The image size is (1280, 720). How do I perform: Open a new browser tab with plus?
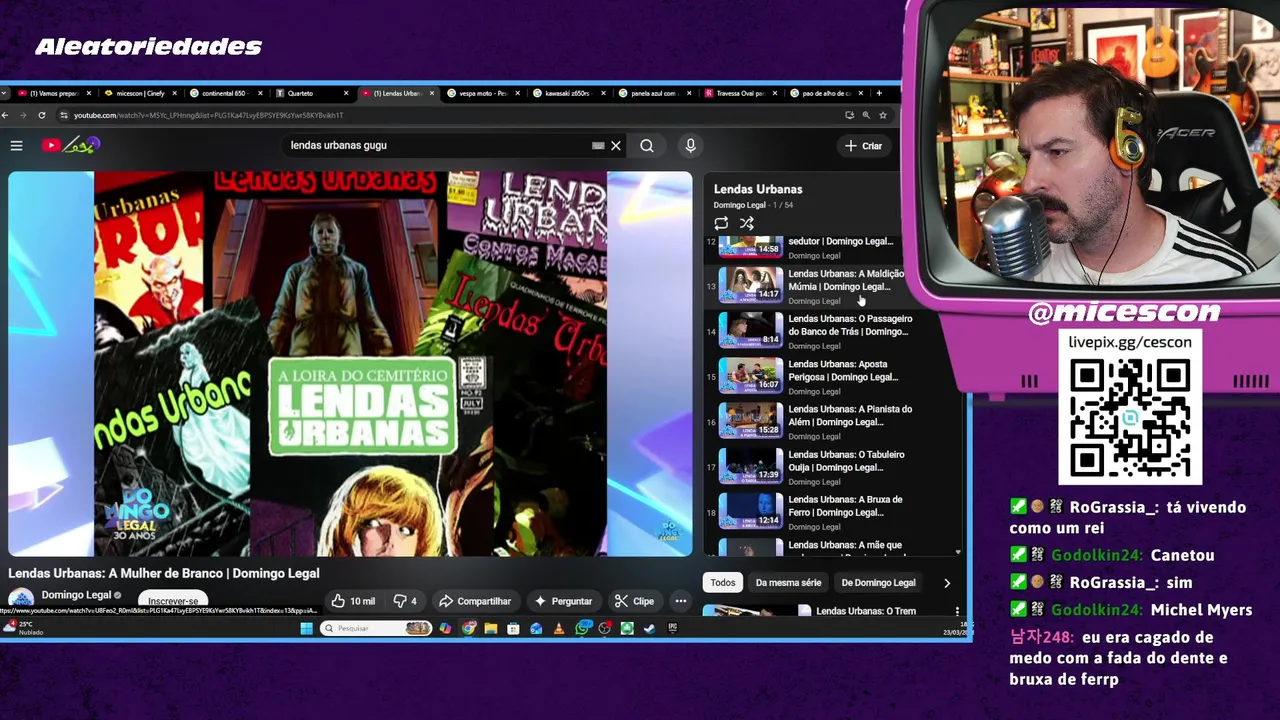click(x=879, y=93)
